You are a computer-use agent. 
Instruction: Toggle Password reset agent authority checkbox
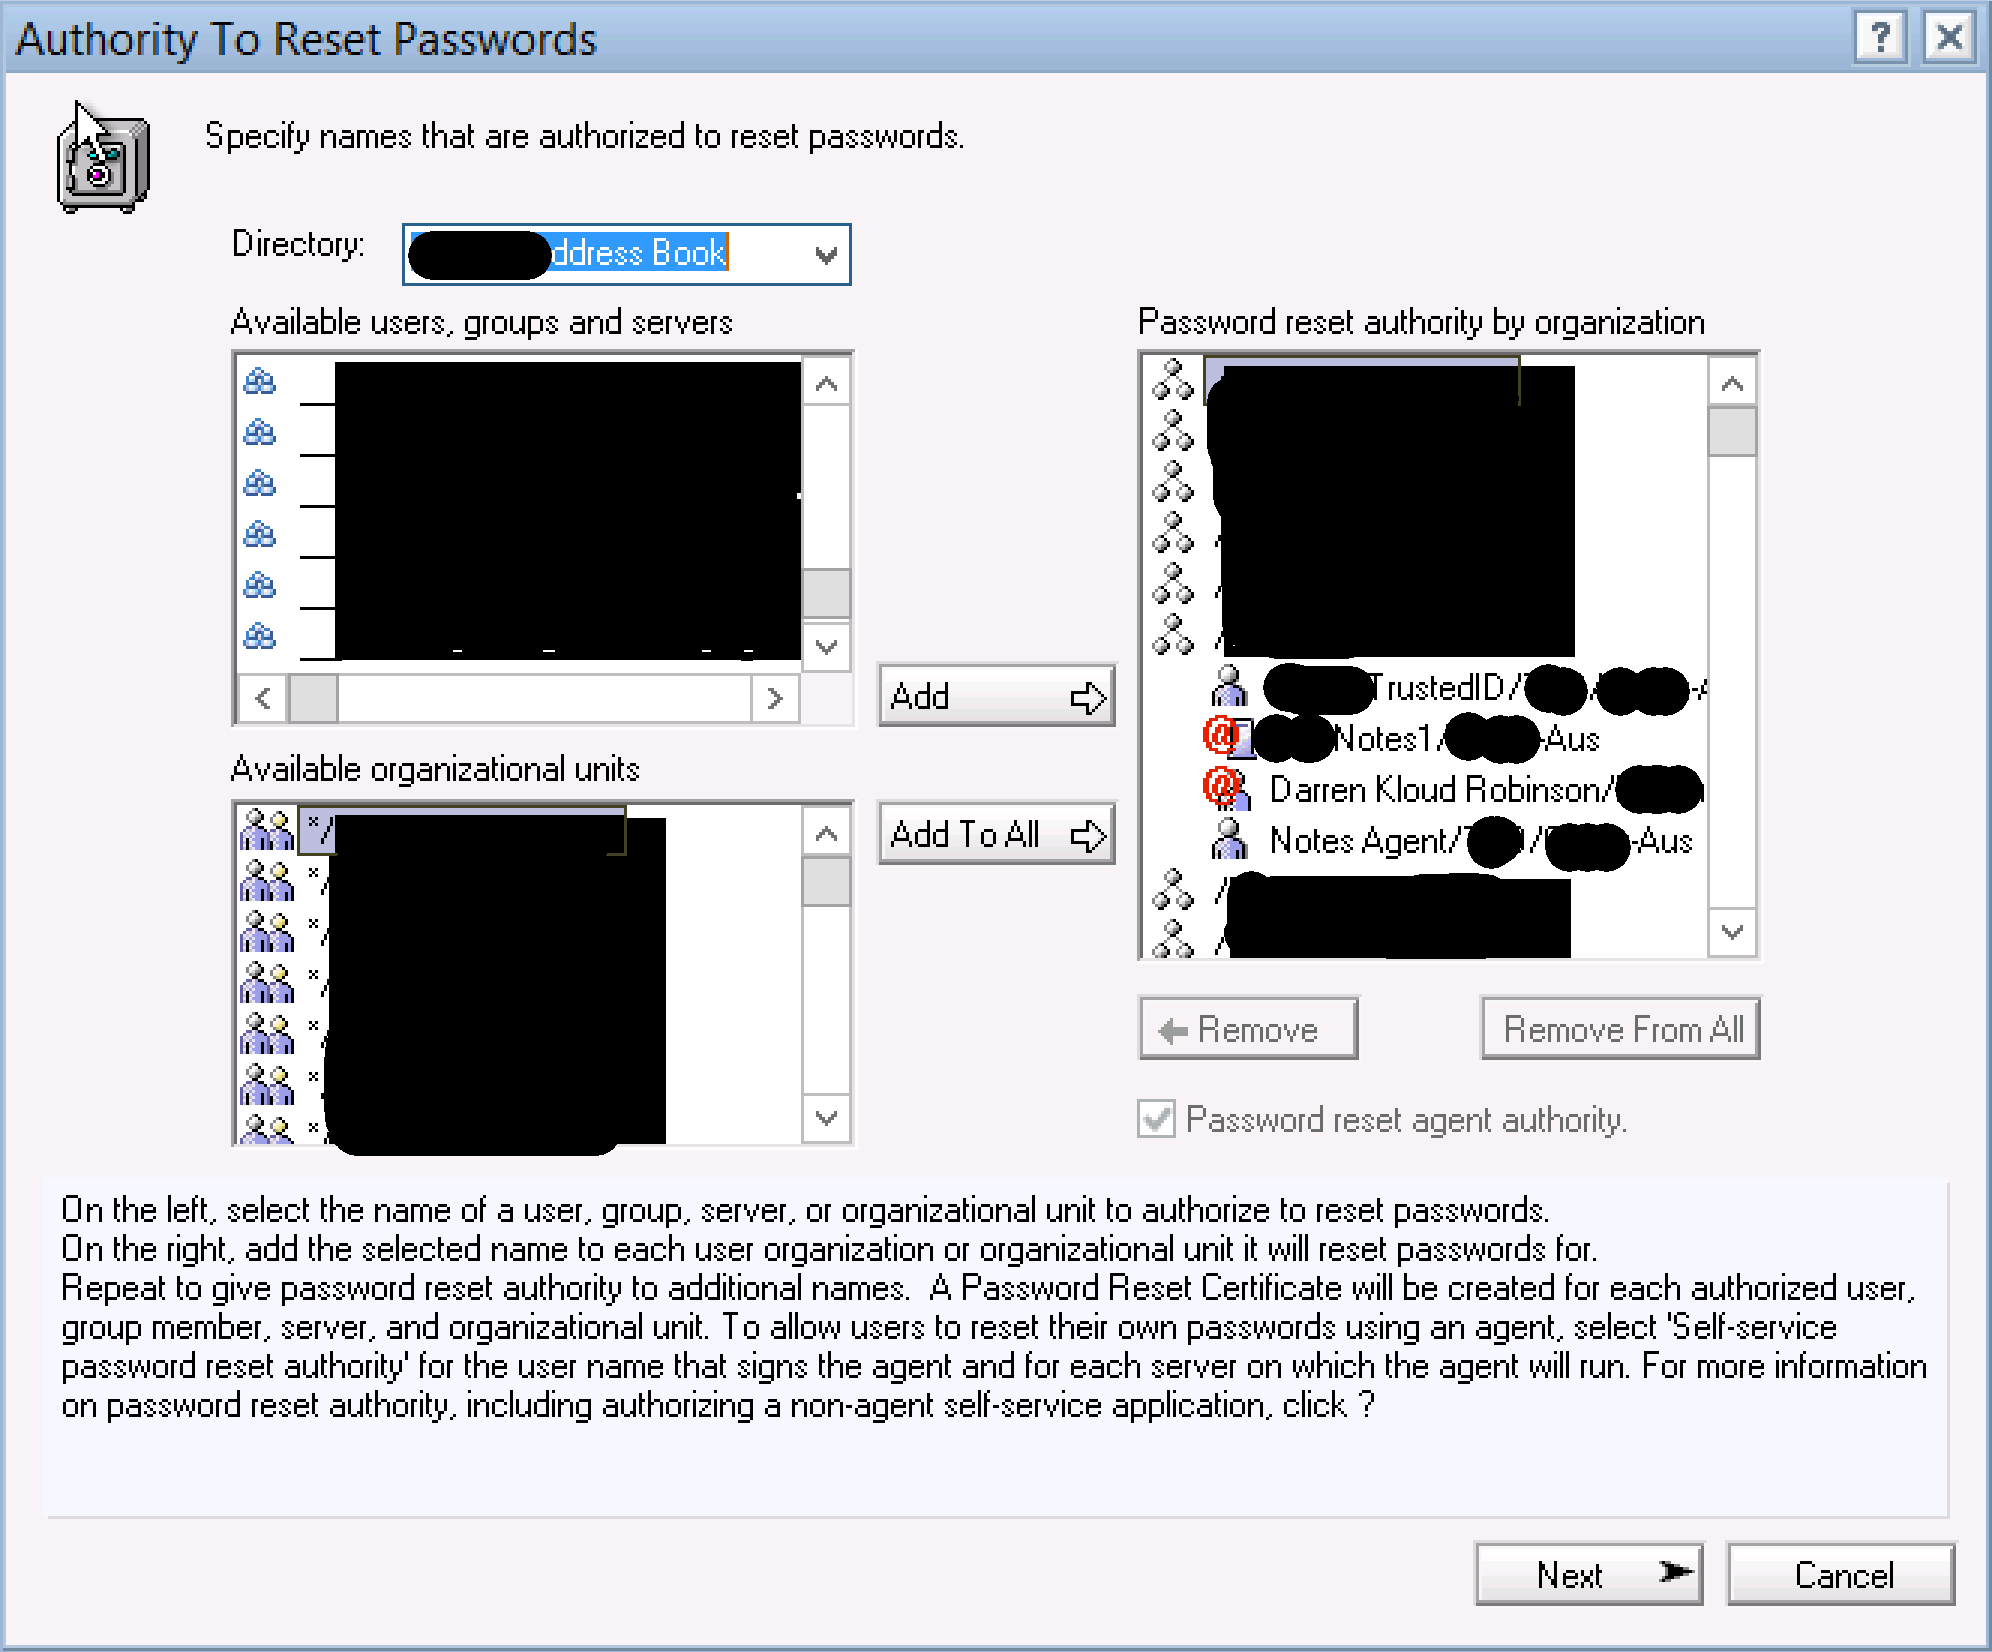[x=1157, y=1119]
